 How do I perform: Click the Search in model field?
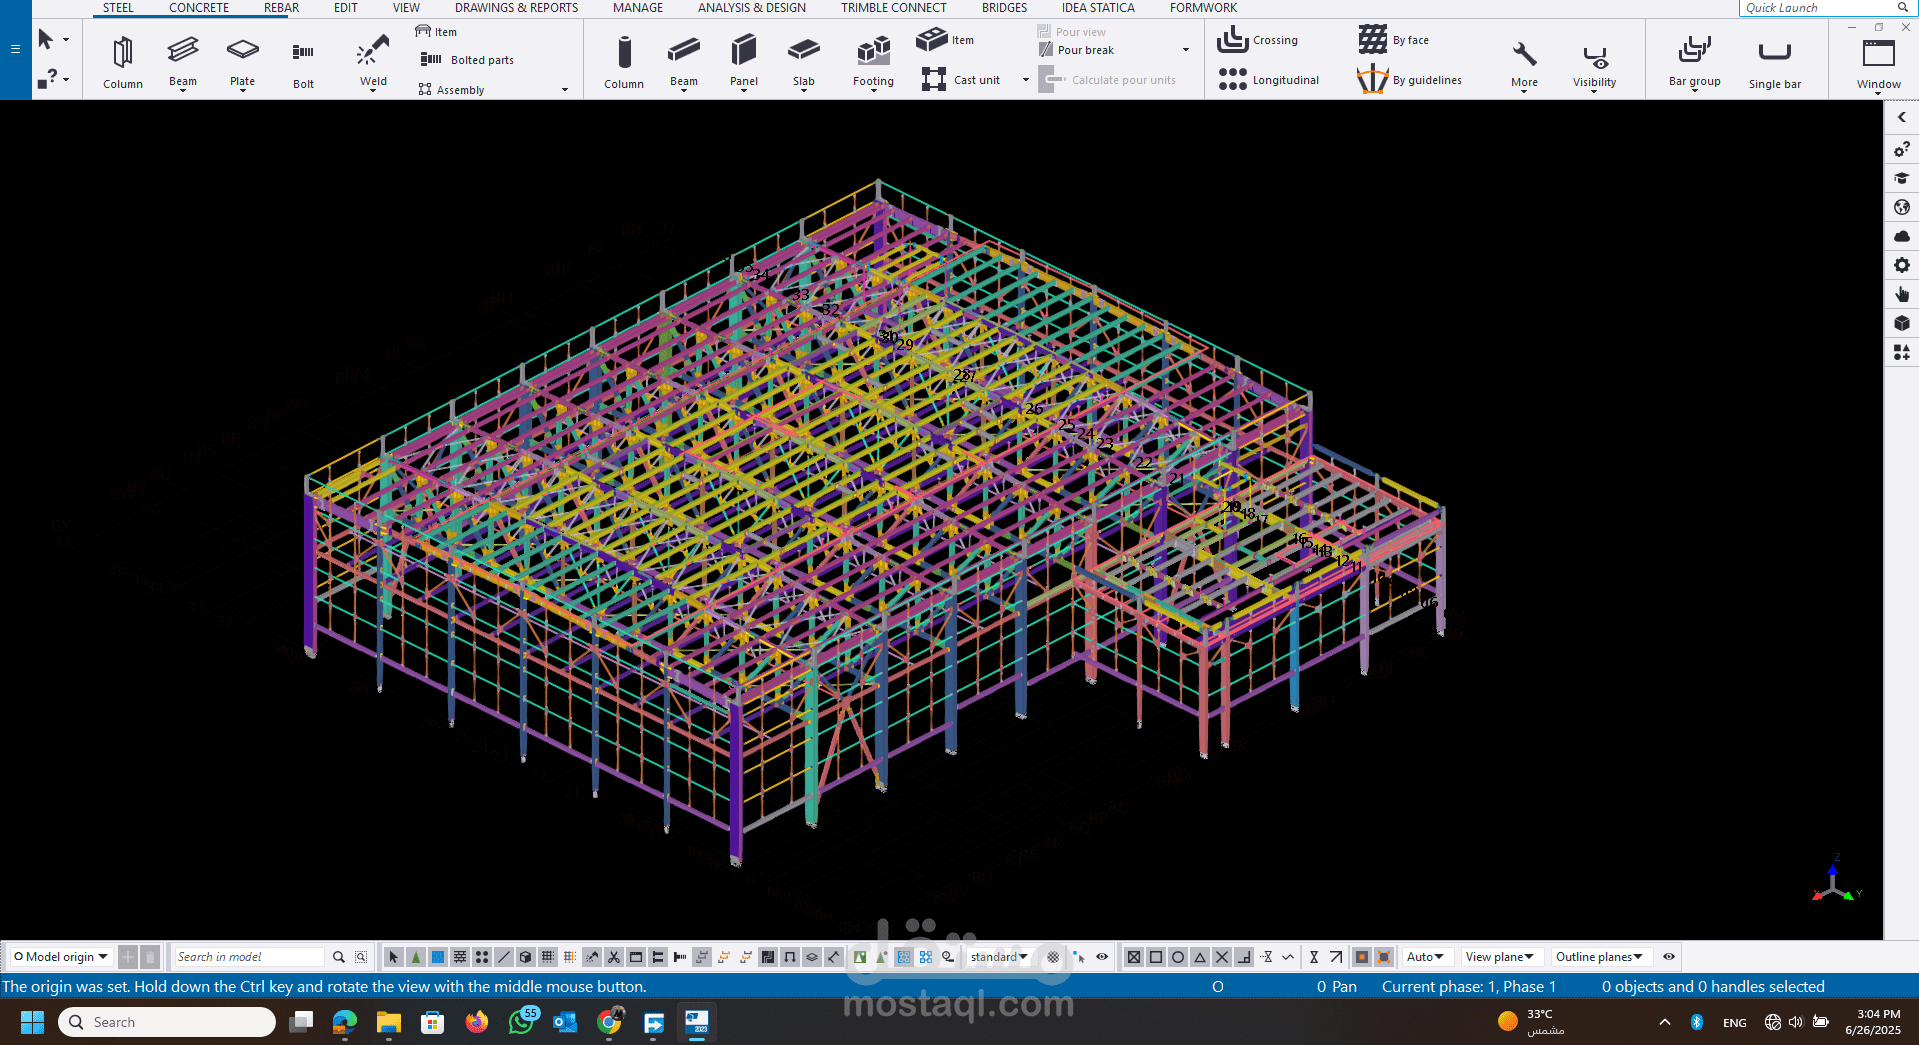coord(248,957)
